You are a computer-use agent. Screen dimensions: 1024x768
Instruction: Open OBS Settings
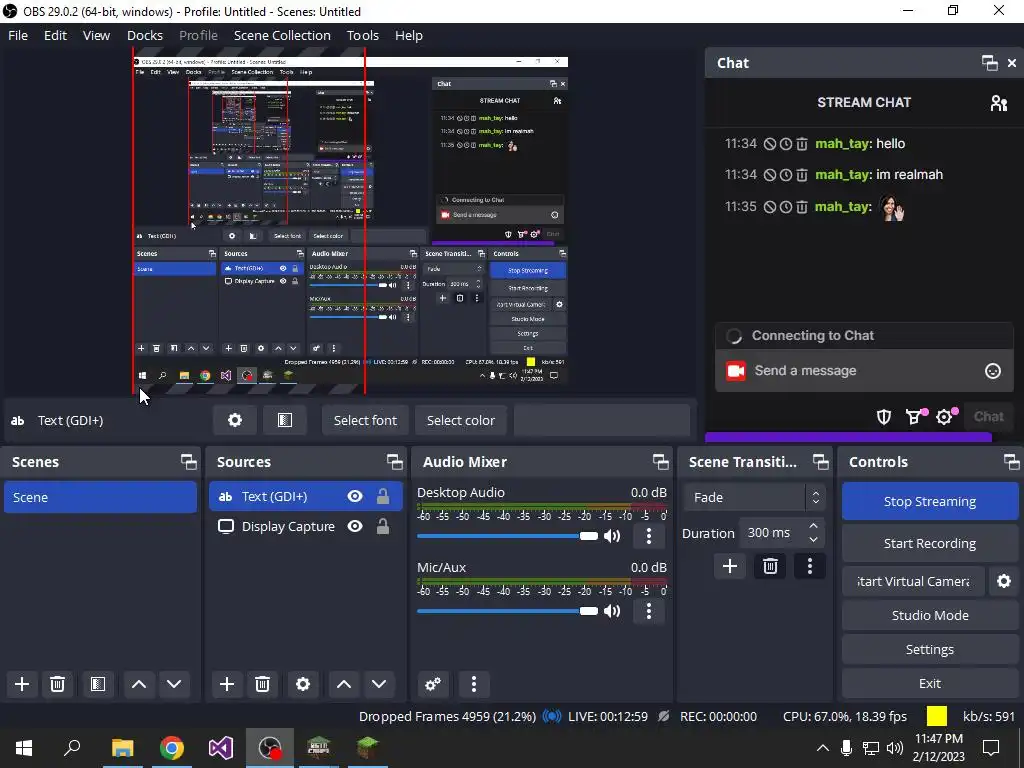[x=930, y=649]
